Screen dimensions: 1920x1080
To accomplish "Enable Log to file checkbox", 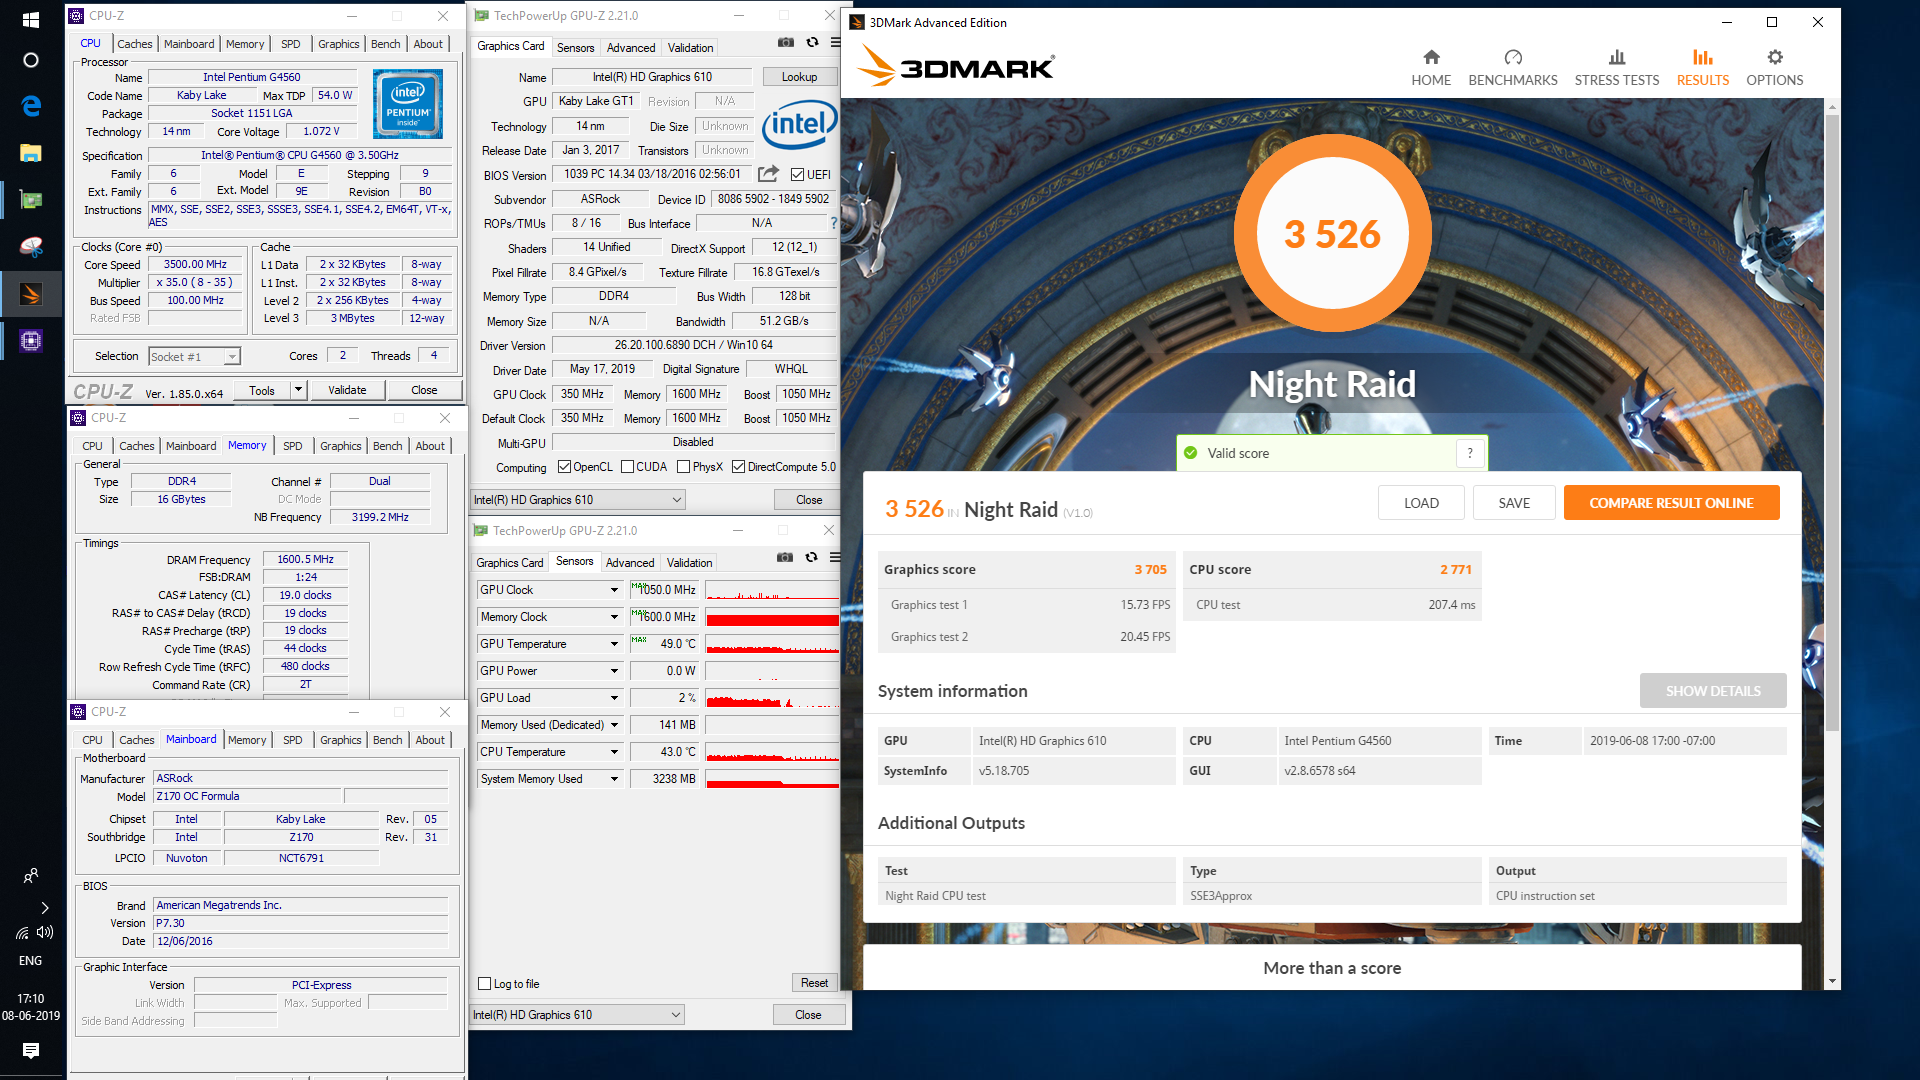I will 484,984.
